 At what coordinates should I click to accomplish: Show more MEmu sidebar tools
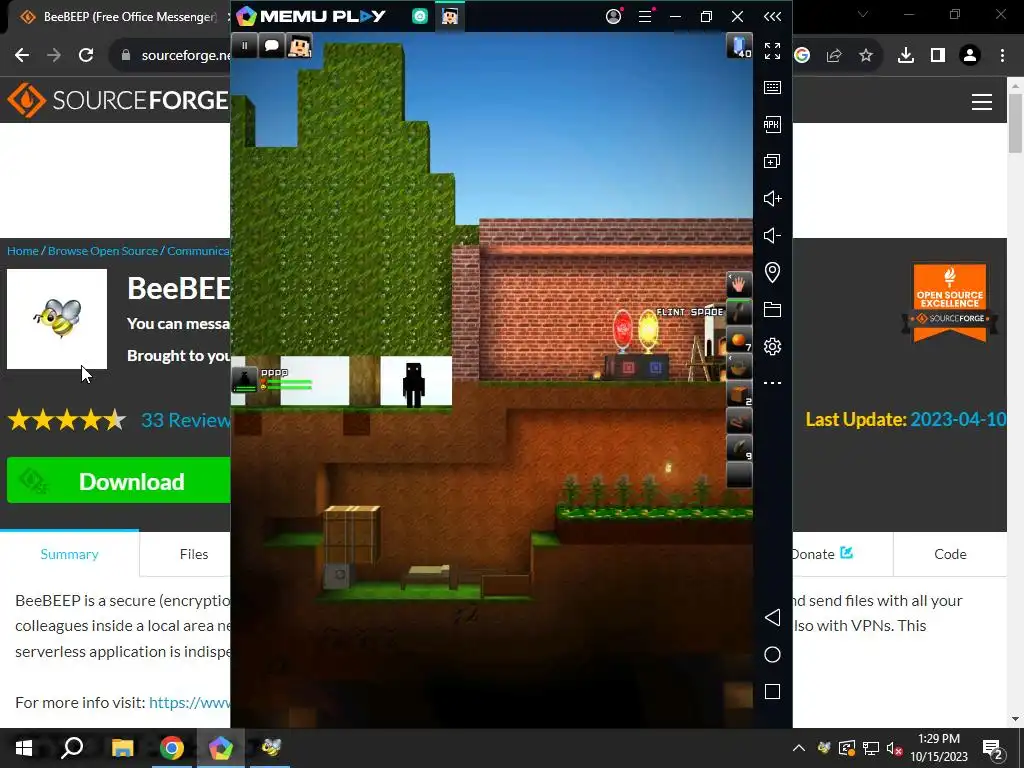coord(773,383)
